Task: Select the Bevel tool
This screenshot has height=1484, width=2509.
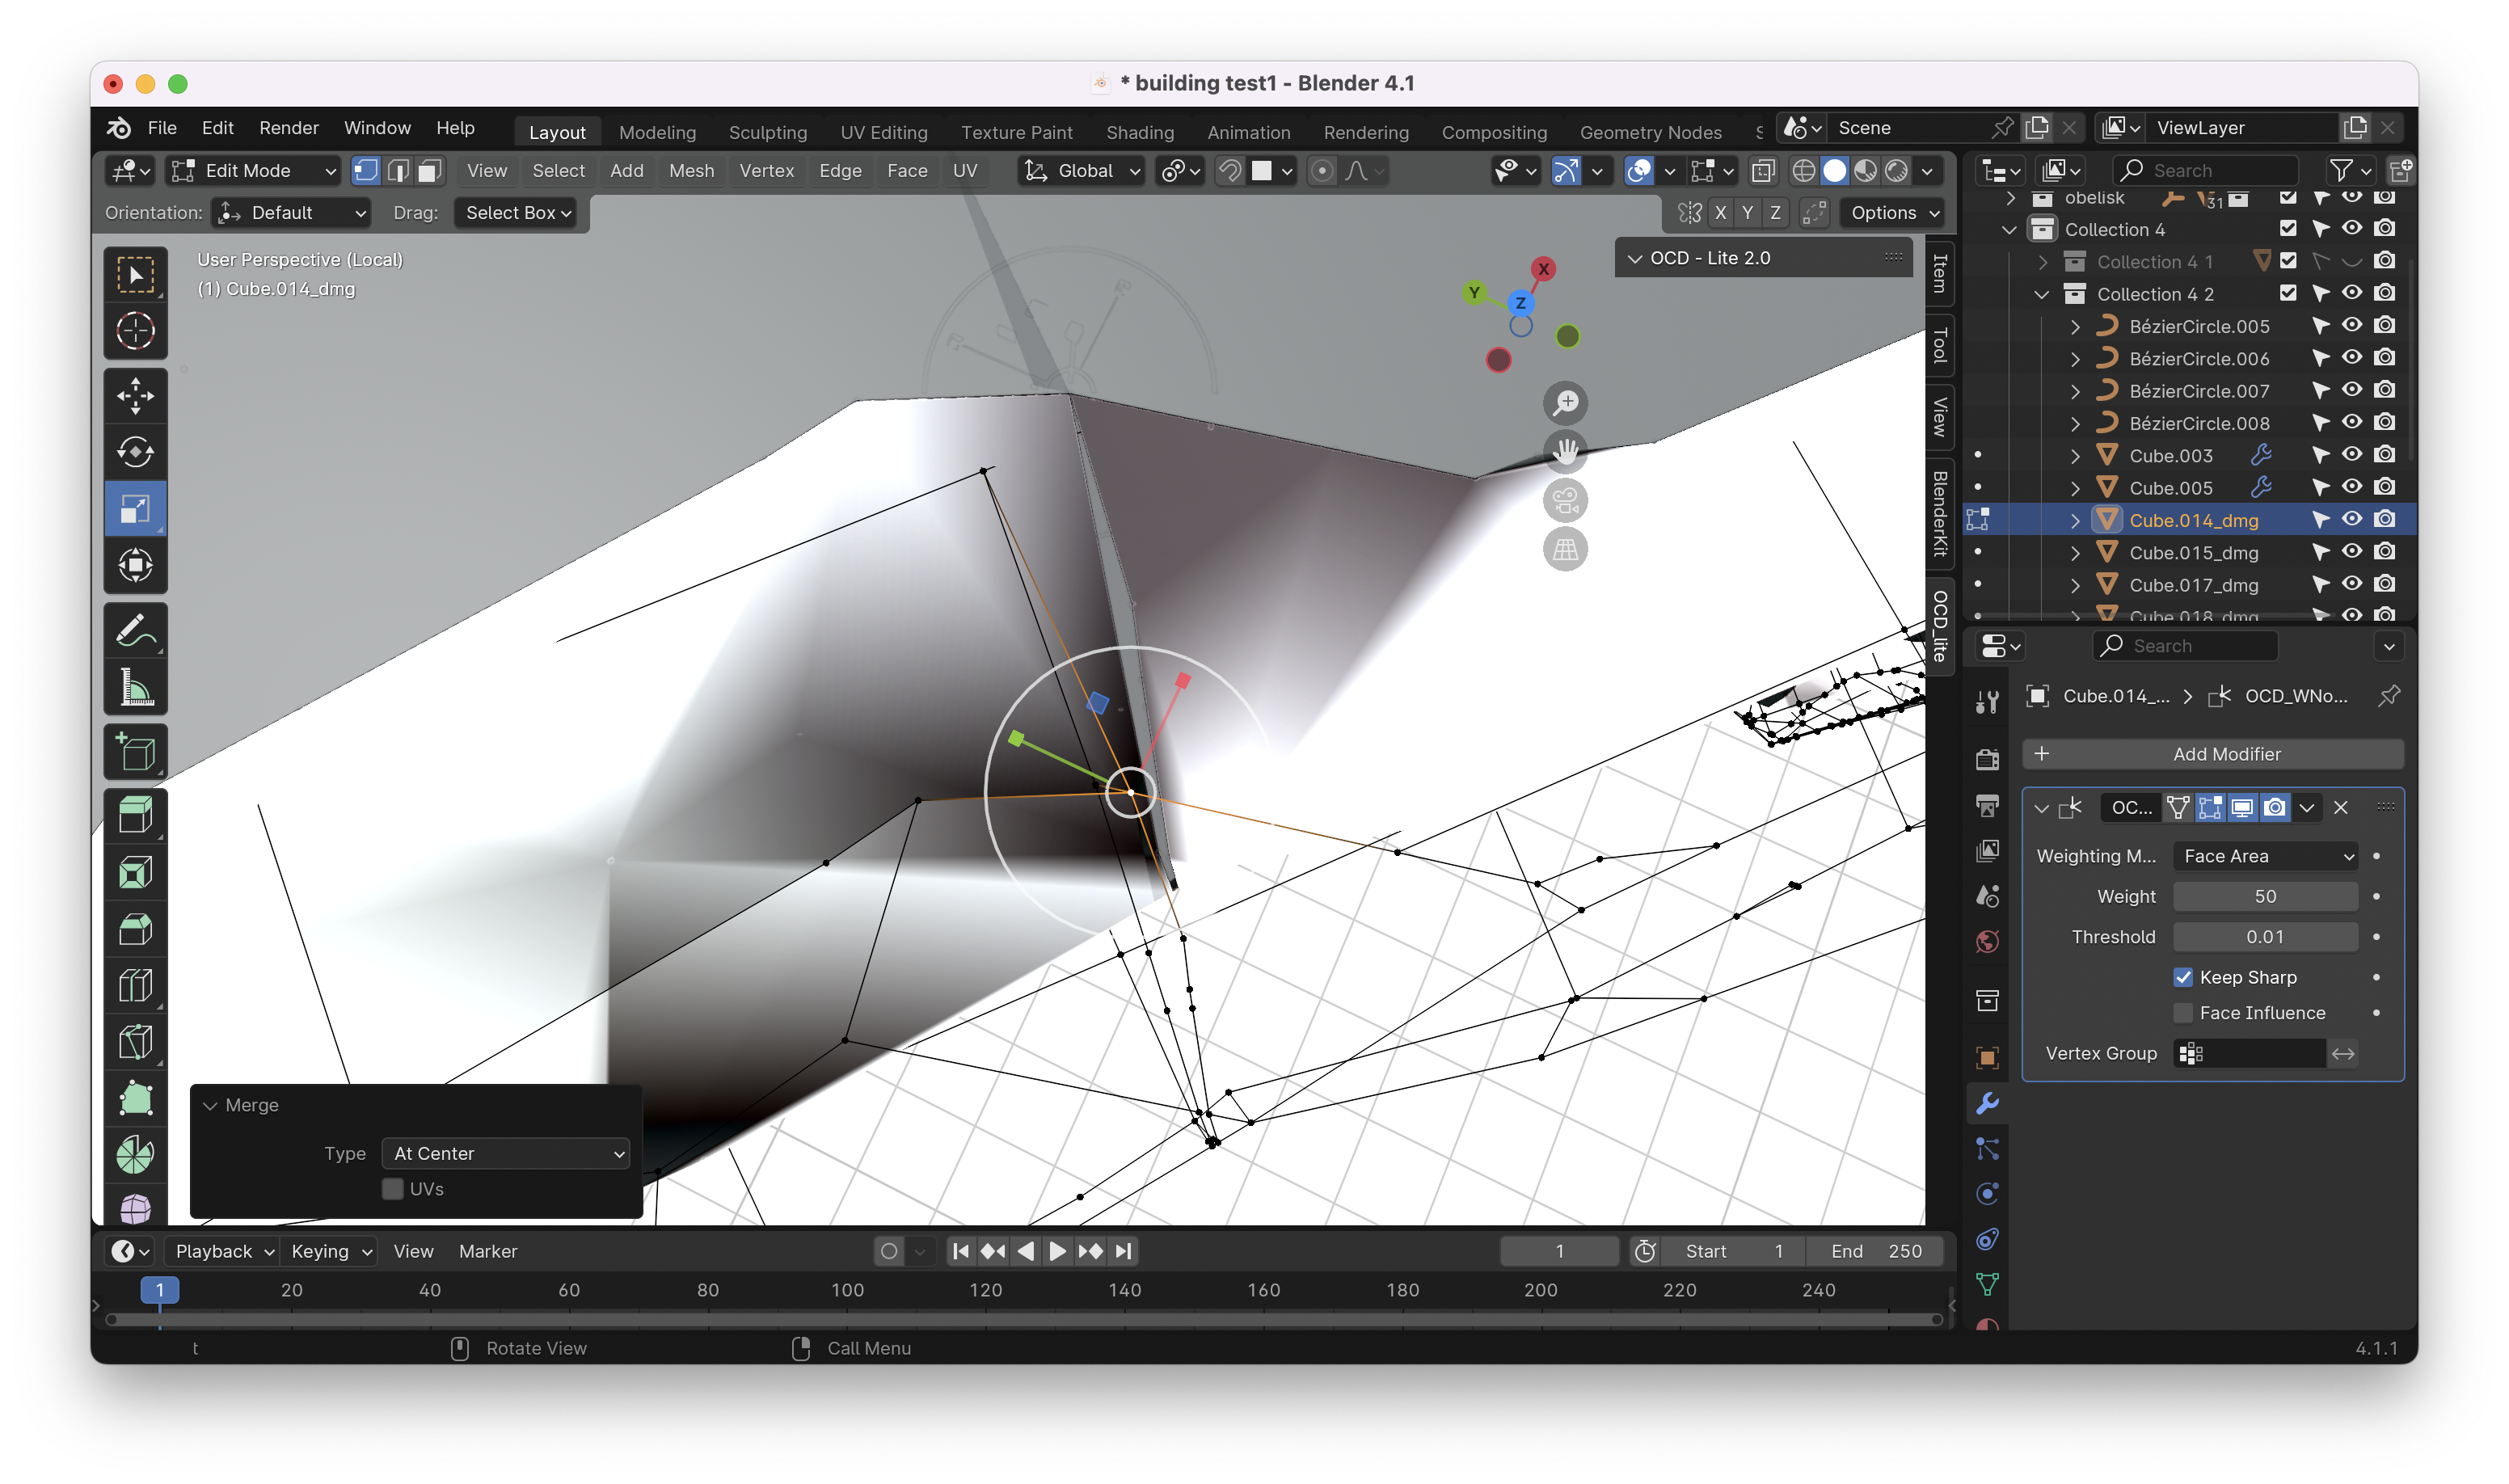Action: tap(135, 930)
